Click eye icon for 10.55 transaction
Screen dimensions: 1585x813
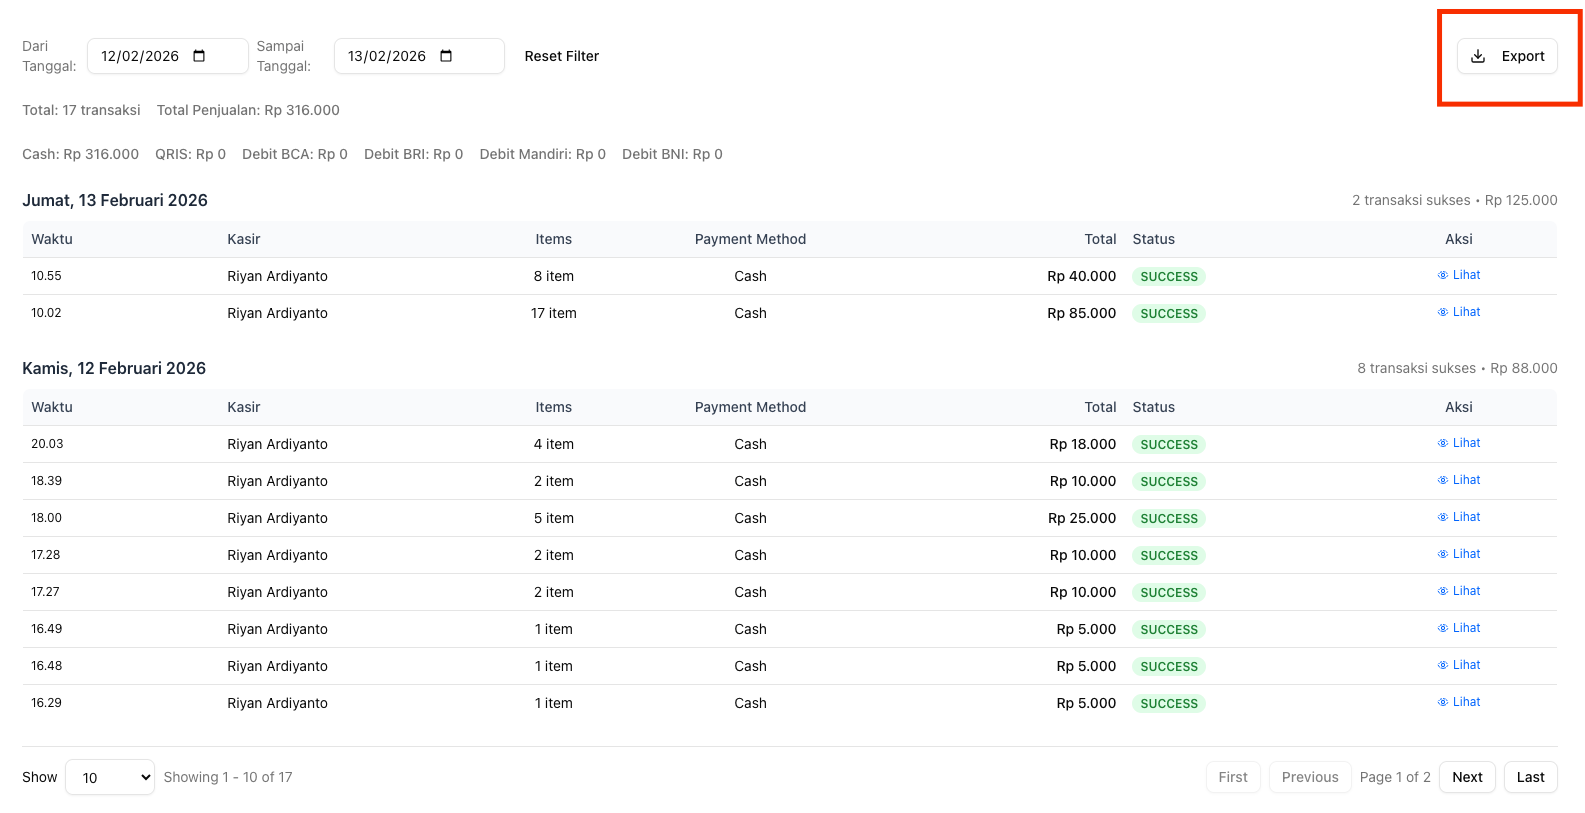pos(1443,275)
